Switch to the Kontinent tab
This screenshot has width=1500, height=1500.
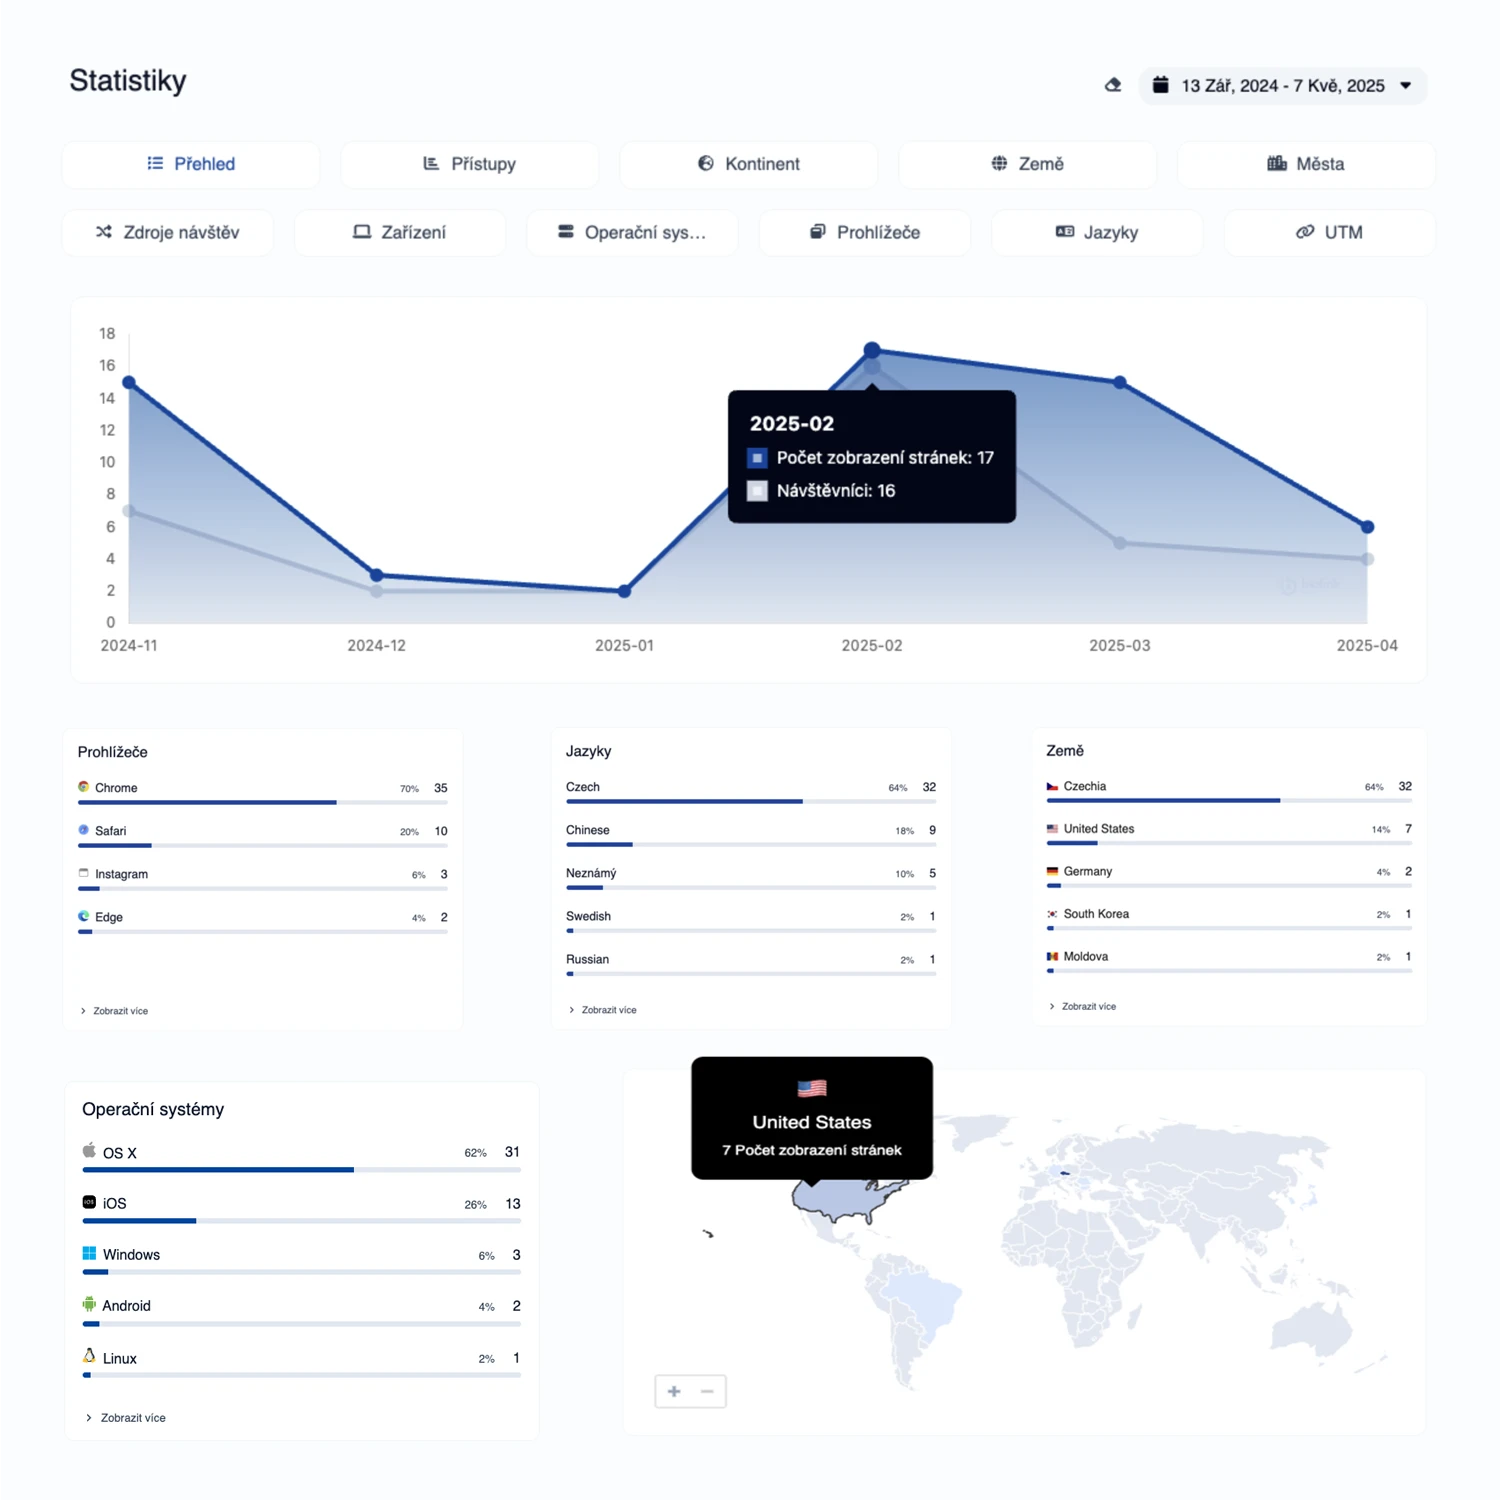tap(748, 164)
